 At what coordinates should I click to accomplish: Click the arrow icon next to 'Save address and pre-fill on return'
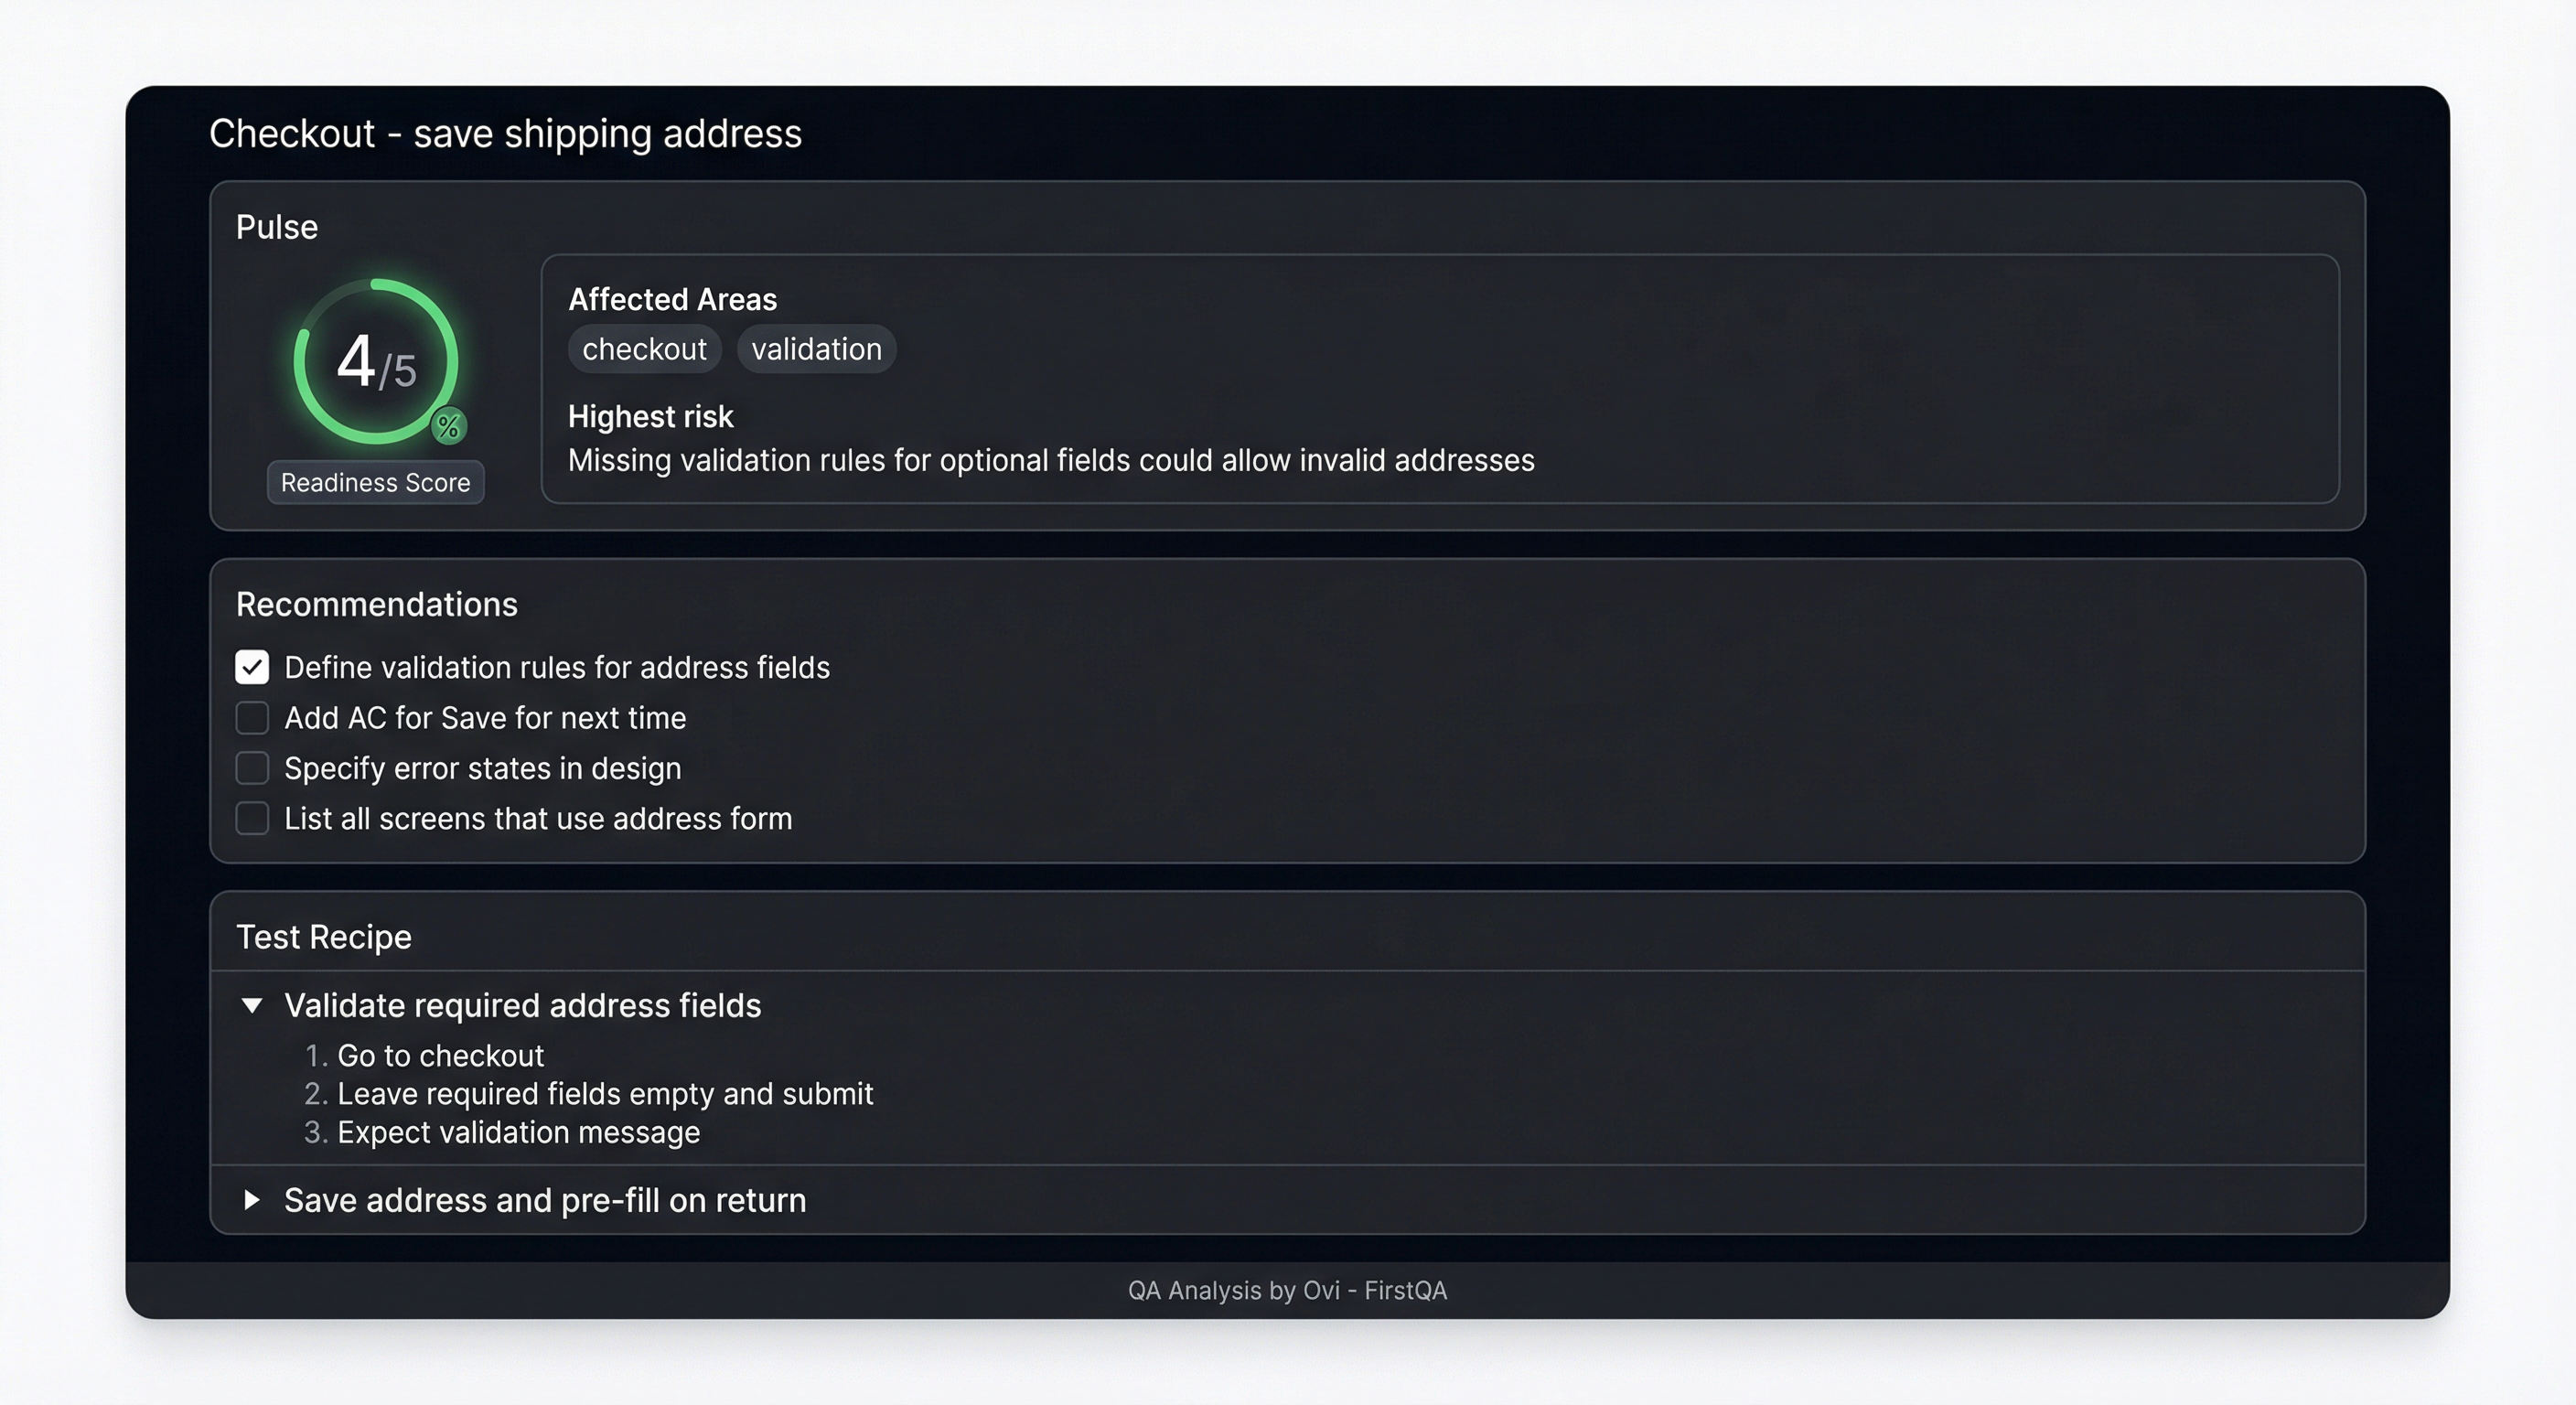[252, 1200]
